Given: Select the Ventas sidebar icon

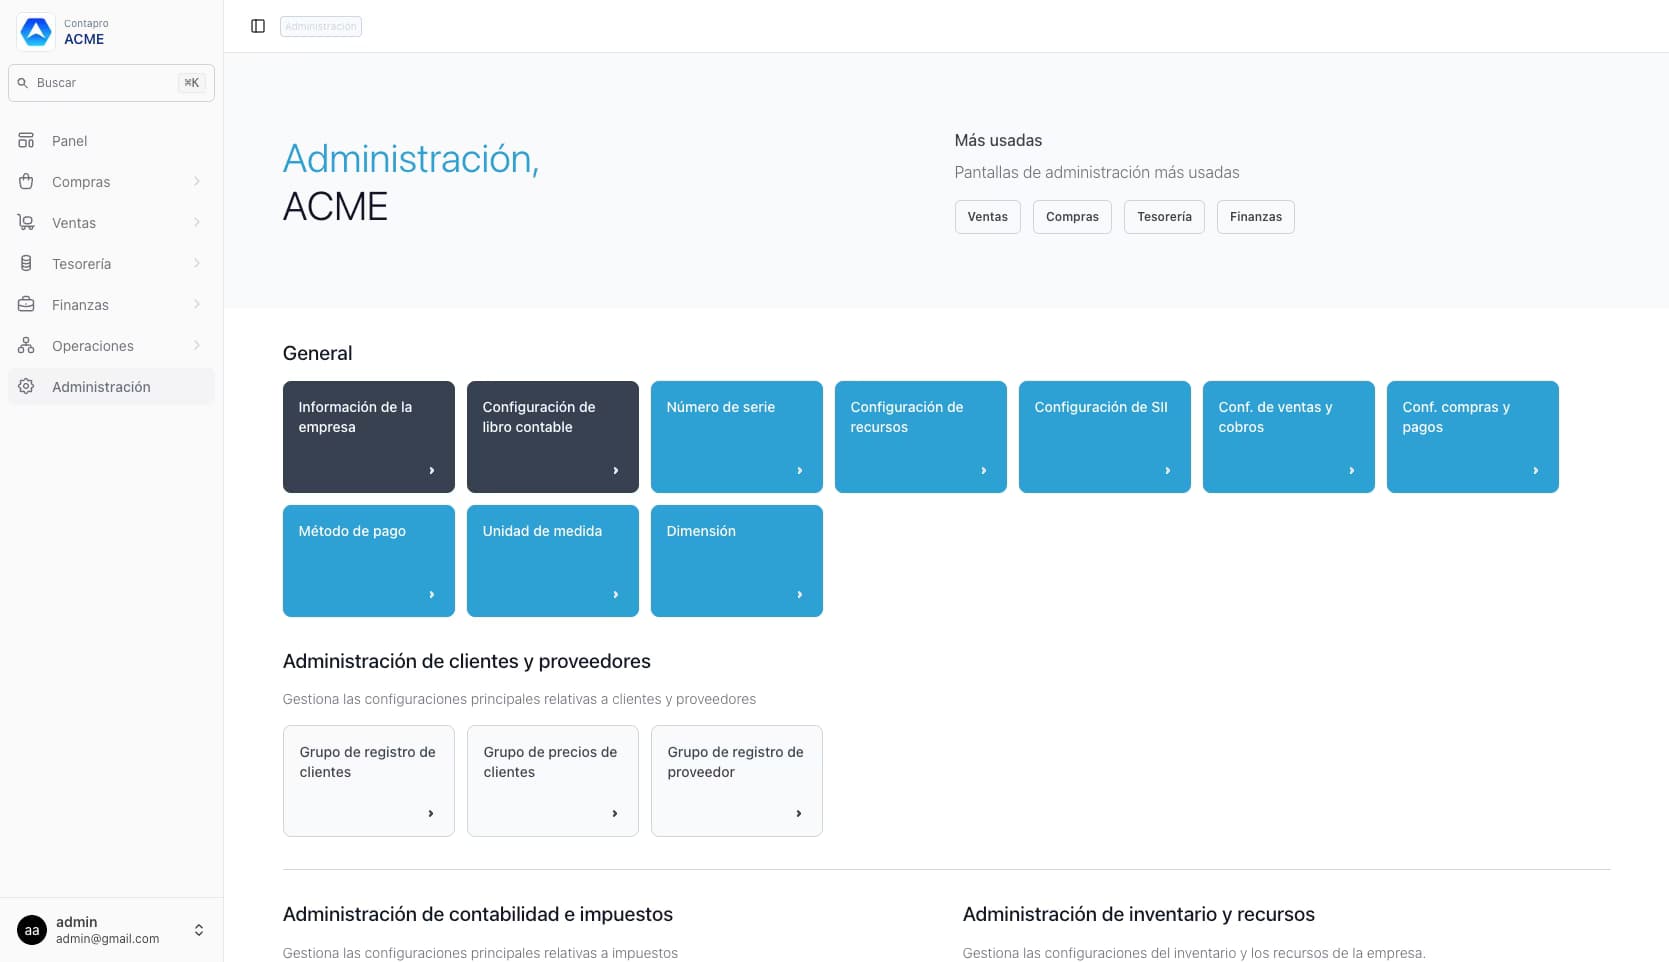Looking at the screenshot, I should (x=26, y=222).
